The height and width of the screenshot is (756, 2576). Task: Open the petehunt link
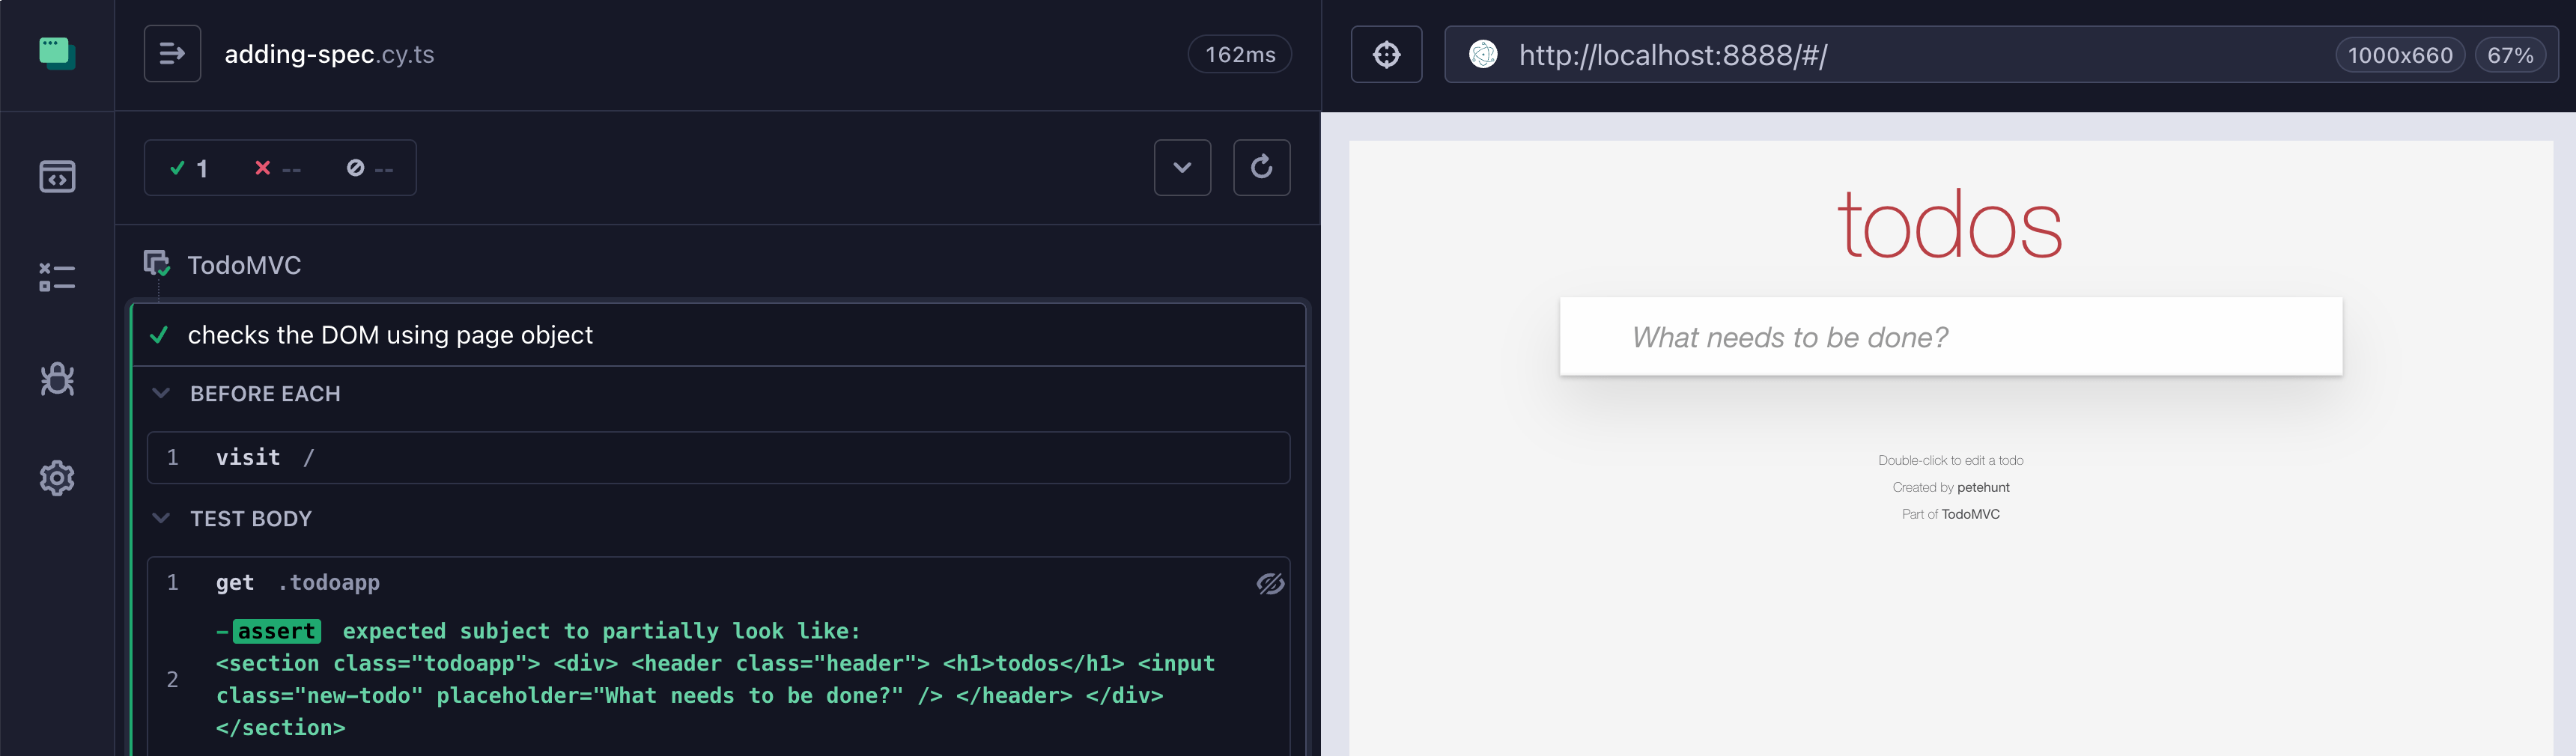coord(1983,487)
